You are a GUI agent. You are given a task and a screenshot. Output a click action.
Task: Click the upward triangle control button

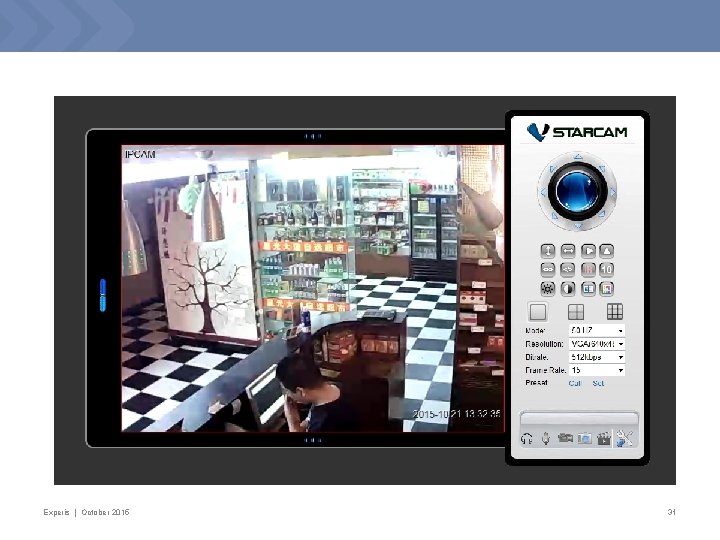tap(607, 251)
